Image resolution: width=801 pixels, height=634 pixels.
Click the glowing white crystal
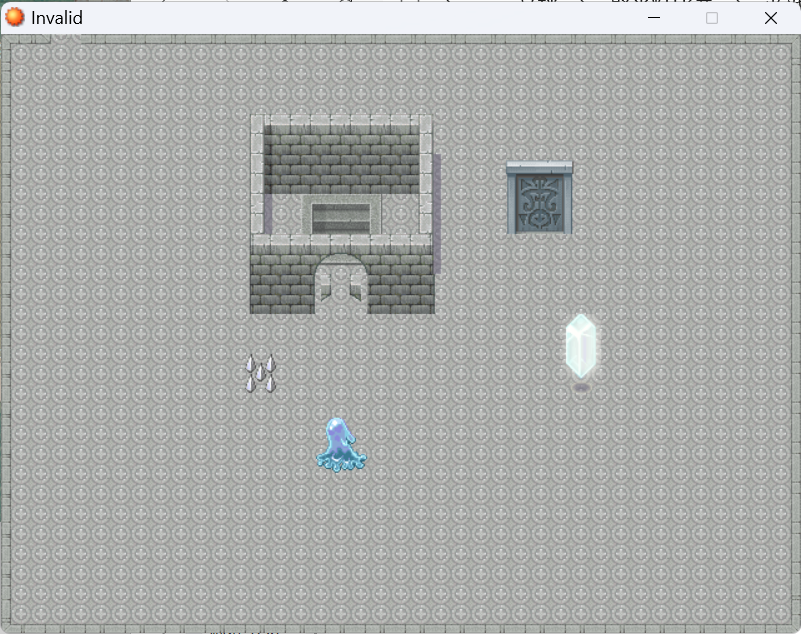pos(581,346)
